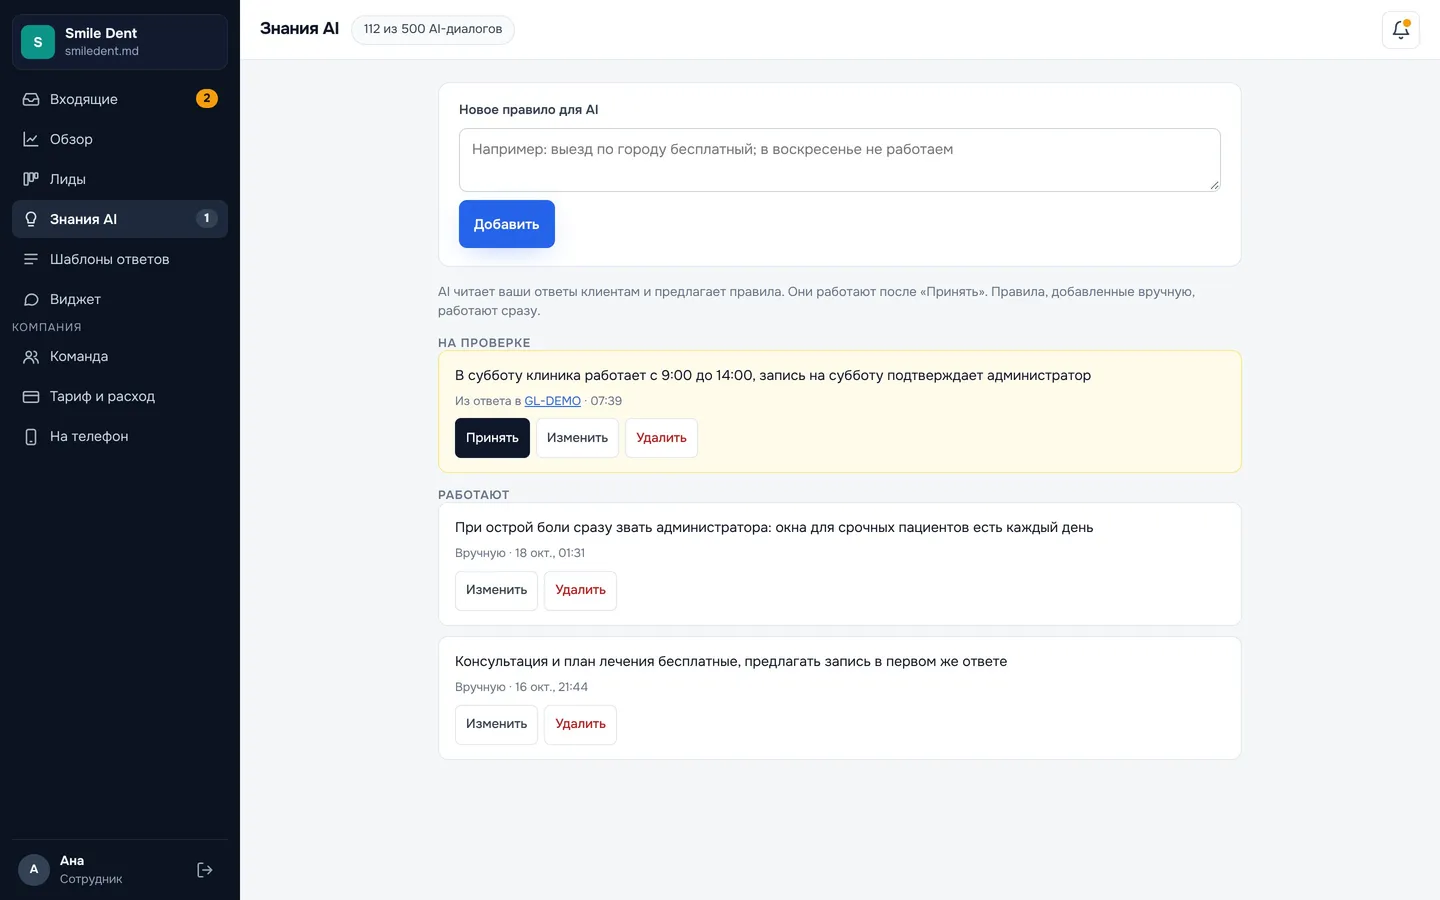The height and width of the screenshot is (900, 1440).
Task: Click the Вручную · 16 окт., 21:44 timestamp
Action: [x=521, y=687]
